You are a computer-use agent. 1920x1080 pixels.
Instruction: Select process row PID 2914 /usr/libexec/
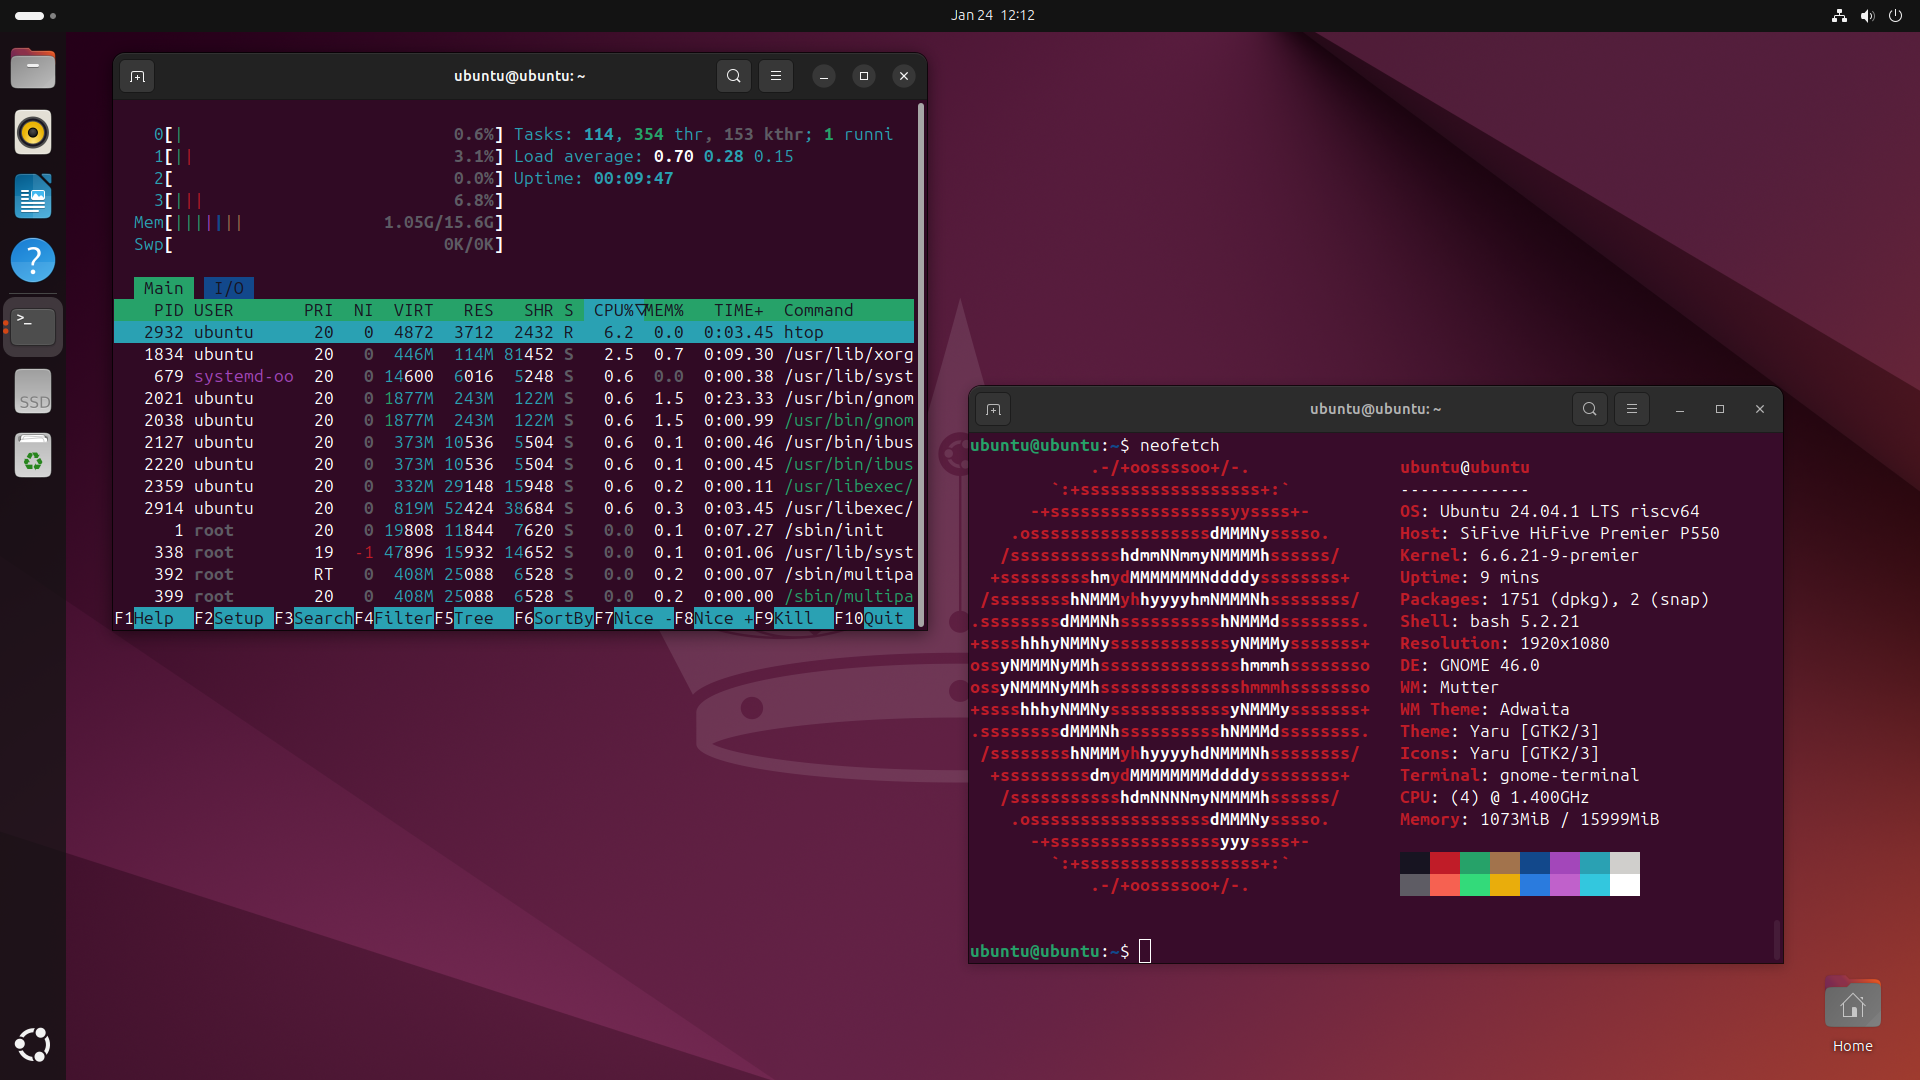point(514,508)
